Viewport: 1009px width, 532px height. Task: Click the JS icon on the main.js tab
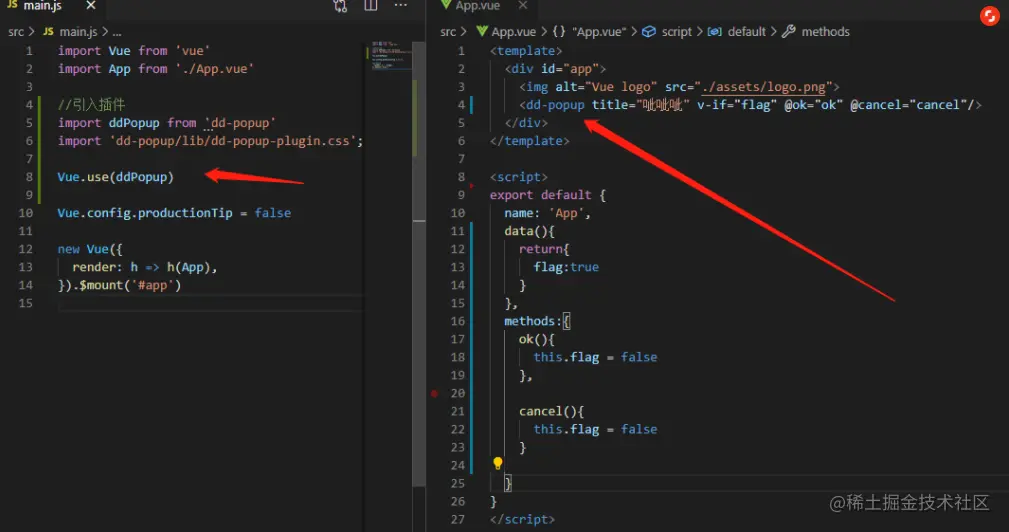[12, 5]
